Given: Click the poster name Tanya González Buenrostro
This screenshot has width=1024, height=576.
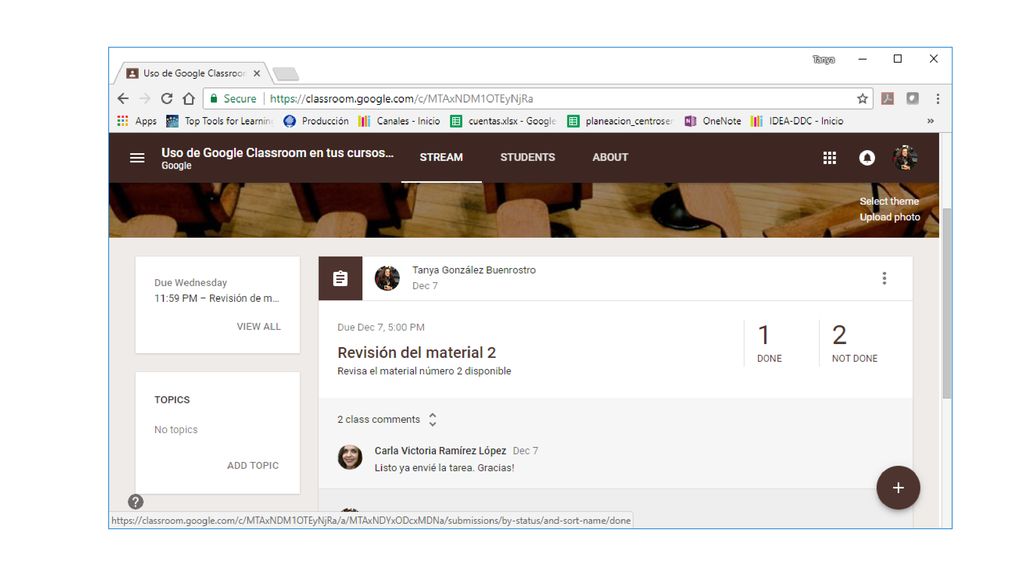Looking at the screenshot, I should pos(473,270).
